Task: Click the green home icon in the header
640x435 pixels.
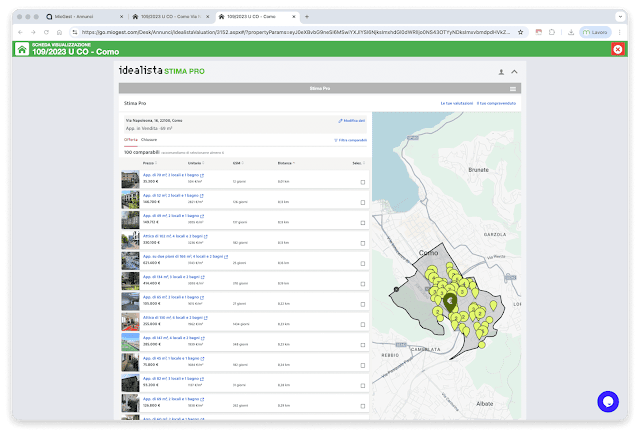Action: pyautogui.click(x=22, y=49)
